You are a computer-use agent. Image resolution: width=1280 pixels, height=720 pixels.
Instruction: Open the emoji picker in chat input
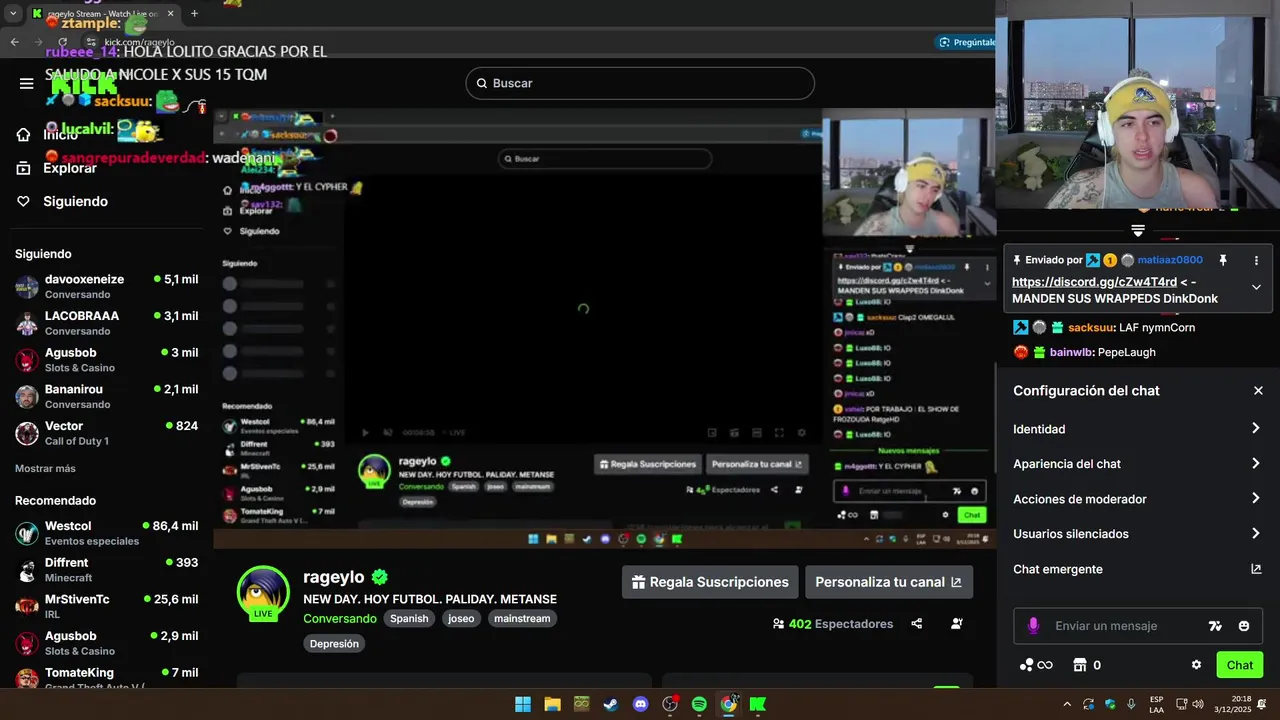coord(1244,626)
